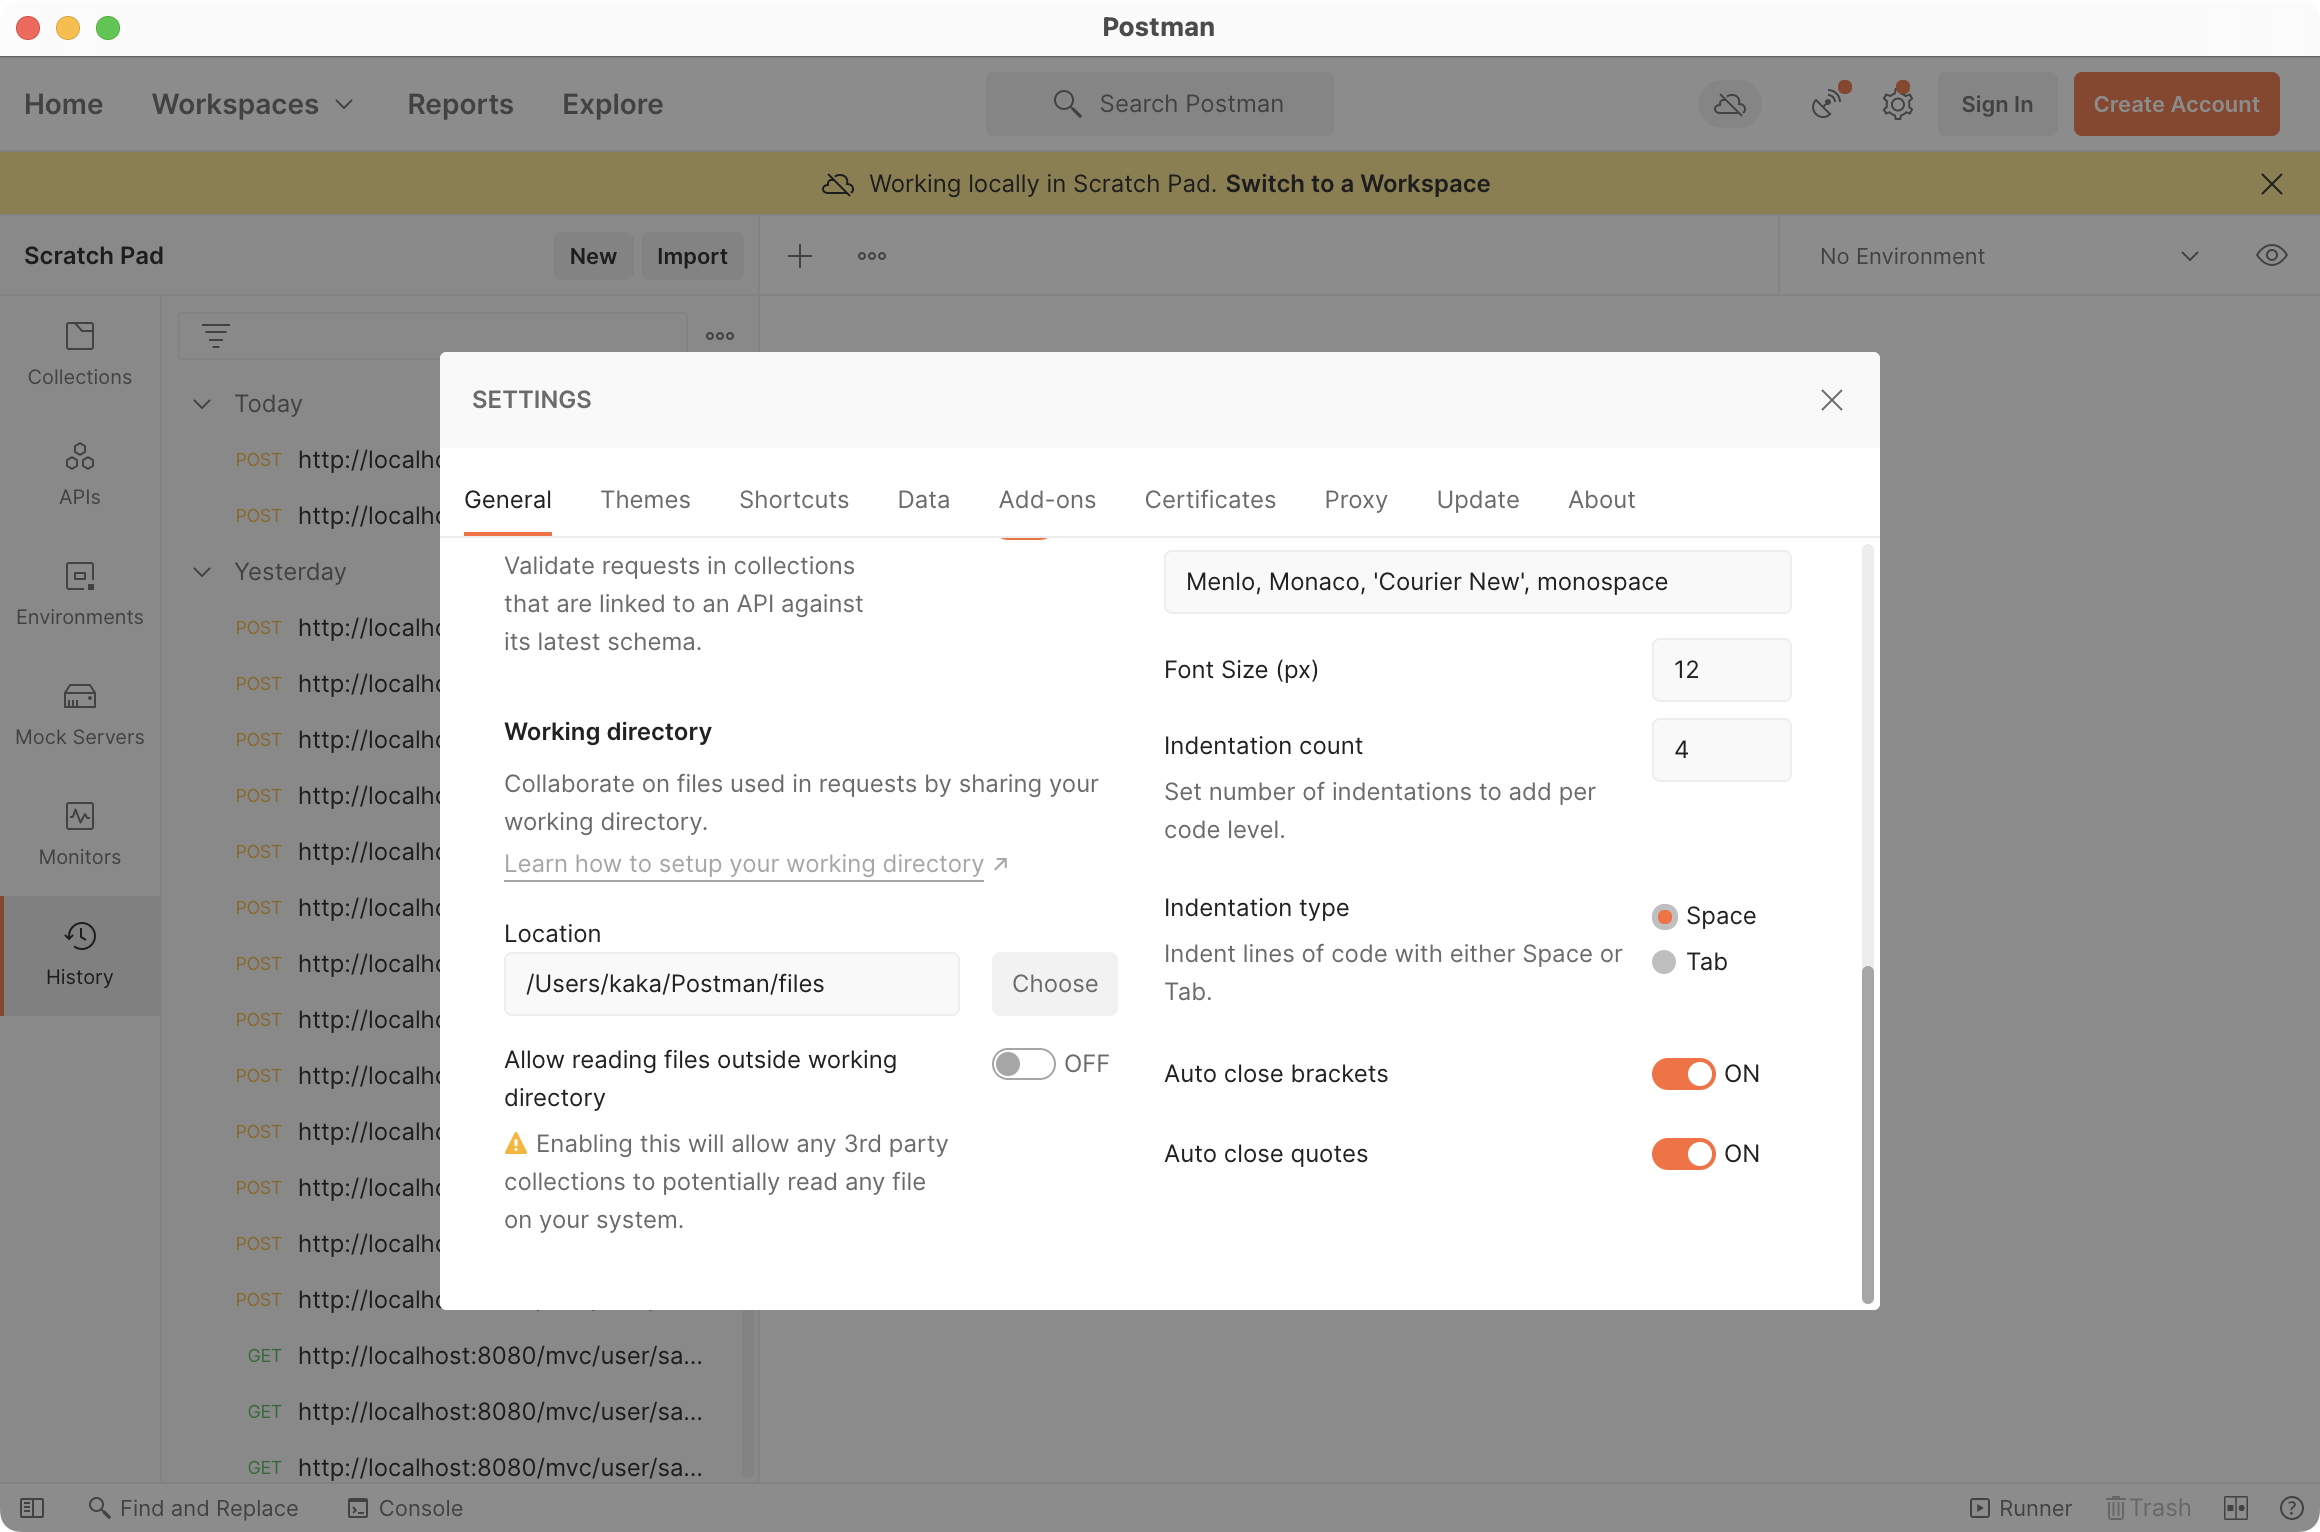Open Learn how to setup working directory link

pos(744,864)
